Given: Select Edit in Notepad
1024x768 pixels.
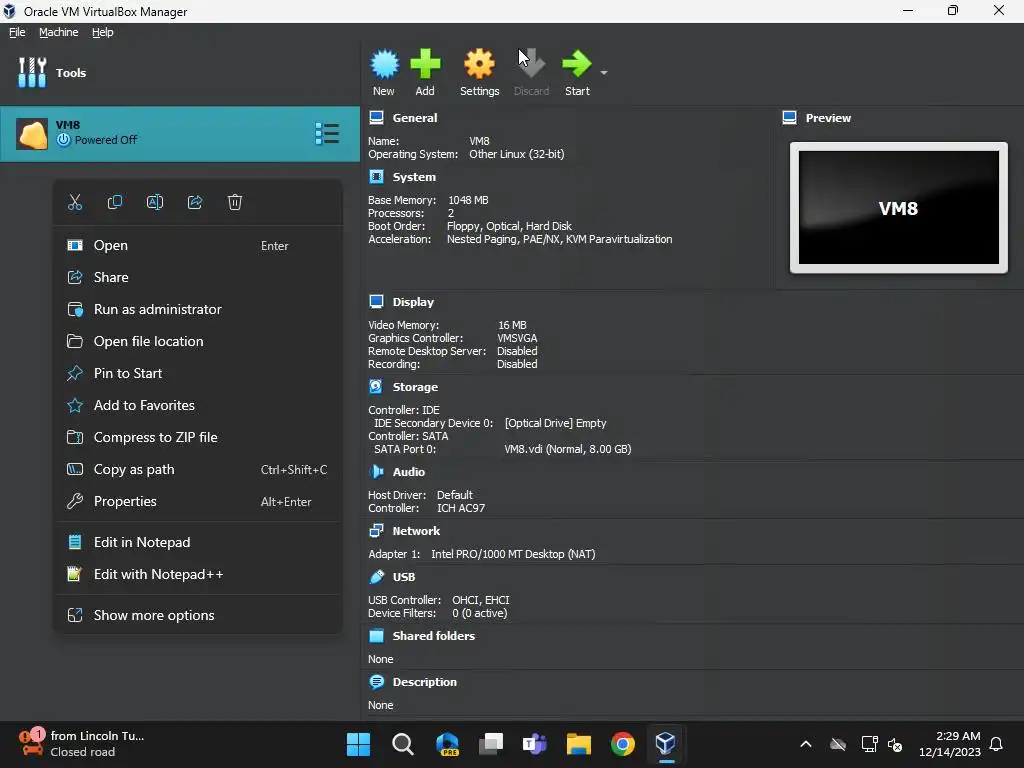Looking at the screenshot, I should (x=197, y=543).
